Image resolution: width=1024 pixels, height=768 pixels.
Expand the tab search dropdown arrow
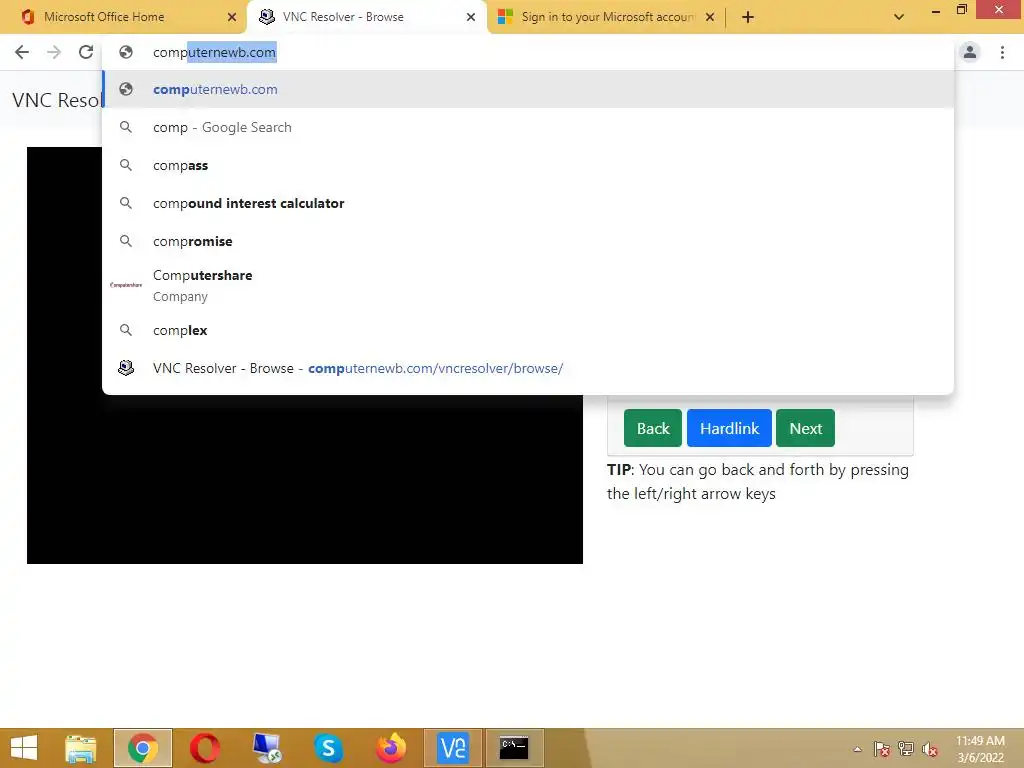899,17
